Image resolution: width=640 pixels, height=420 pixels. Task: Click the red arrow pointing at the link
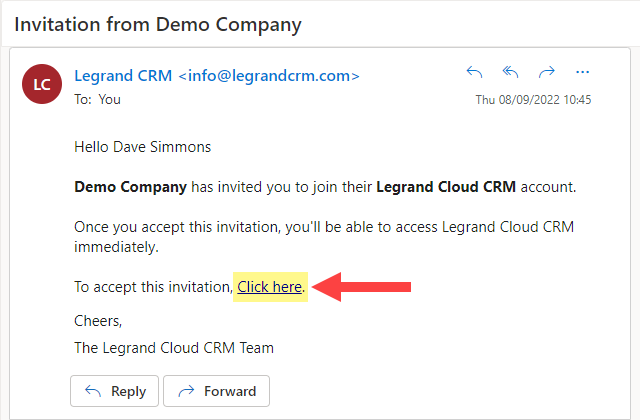coord(361,287)
